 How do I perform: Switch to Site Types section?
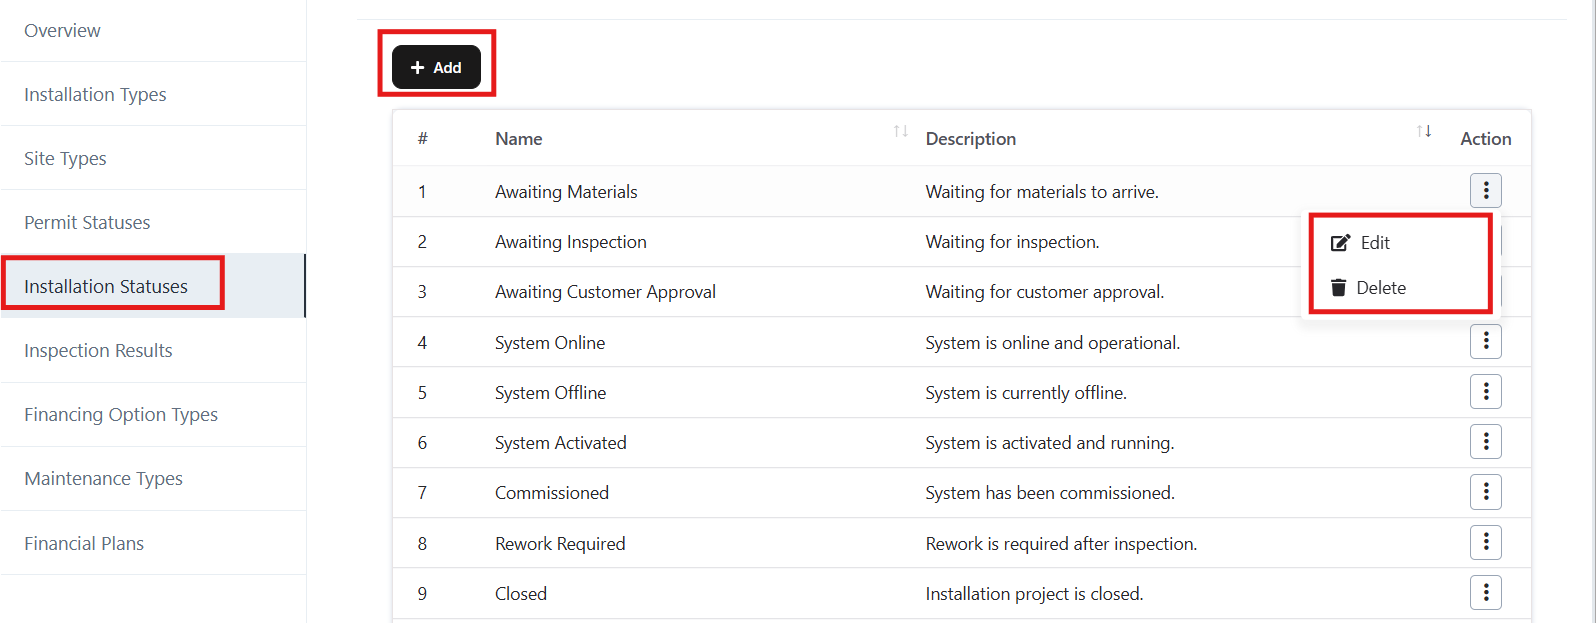tap(65, 159)
